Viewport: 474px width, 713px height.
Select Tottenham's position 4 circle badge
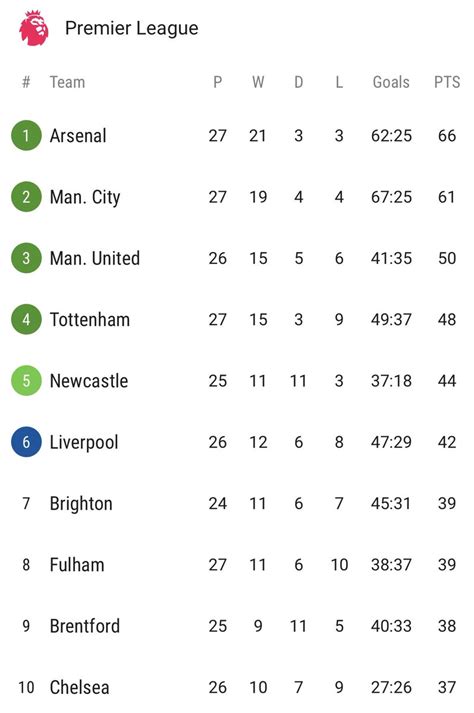26,319
